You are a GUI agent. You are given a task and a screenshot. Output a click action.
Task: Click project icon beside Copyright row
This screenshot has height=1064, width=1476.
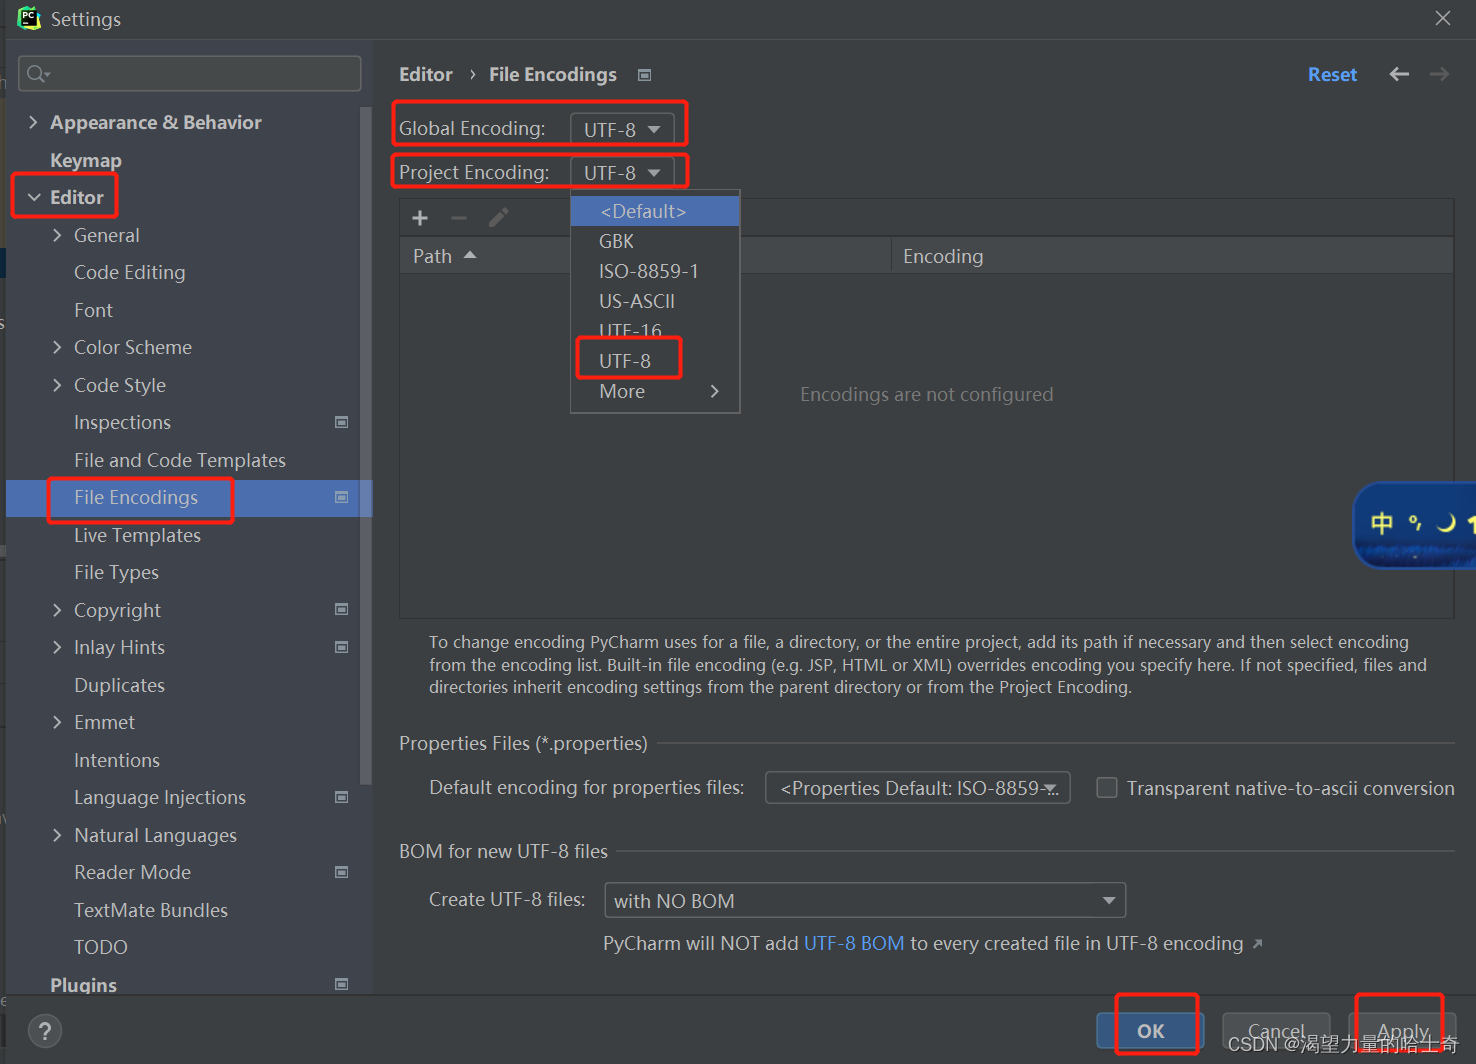341,609
